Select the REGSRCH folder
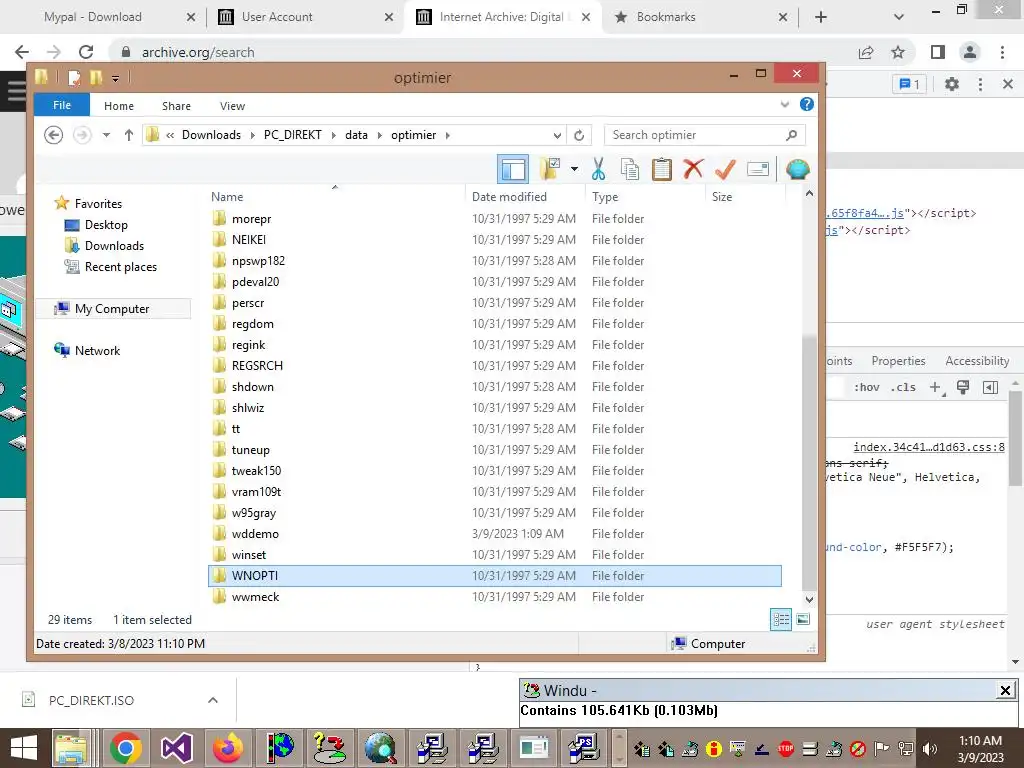The width and height of the screenshot is (1024, 768). pos(257,366)
